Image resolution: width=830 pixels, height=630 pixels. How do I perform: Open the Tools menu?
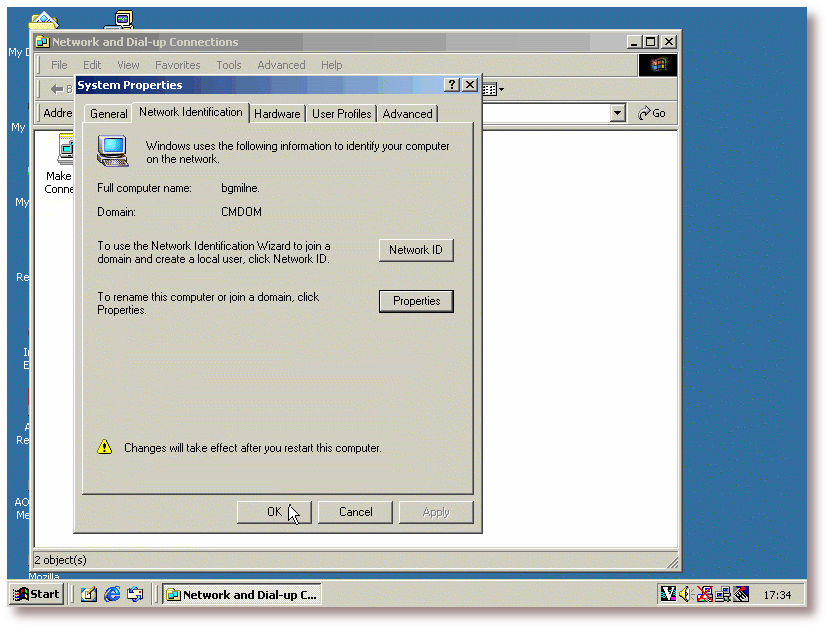(229, 65)
